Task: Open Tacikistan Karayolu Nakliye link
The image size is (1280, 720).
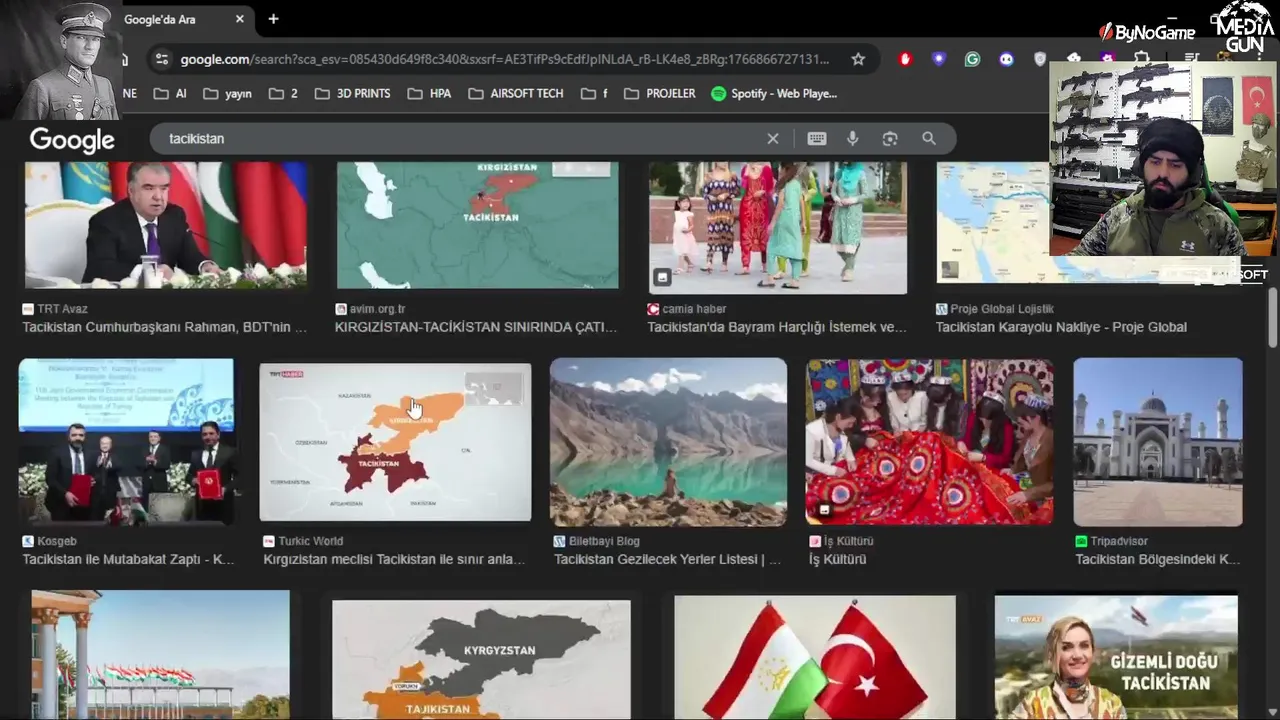Action: coord(1061,327)
